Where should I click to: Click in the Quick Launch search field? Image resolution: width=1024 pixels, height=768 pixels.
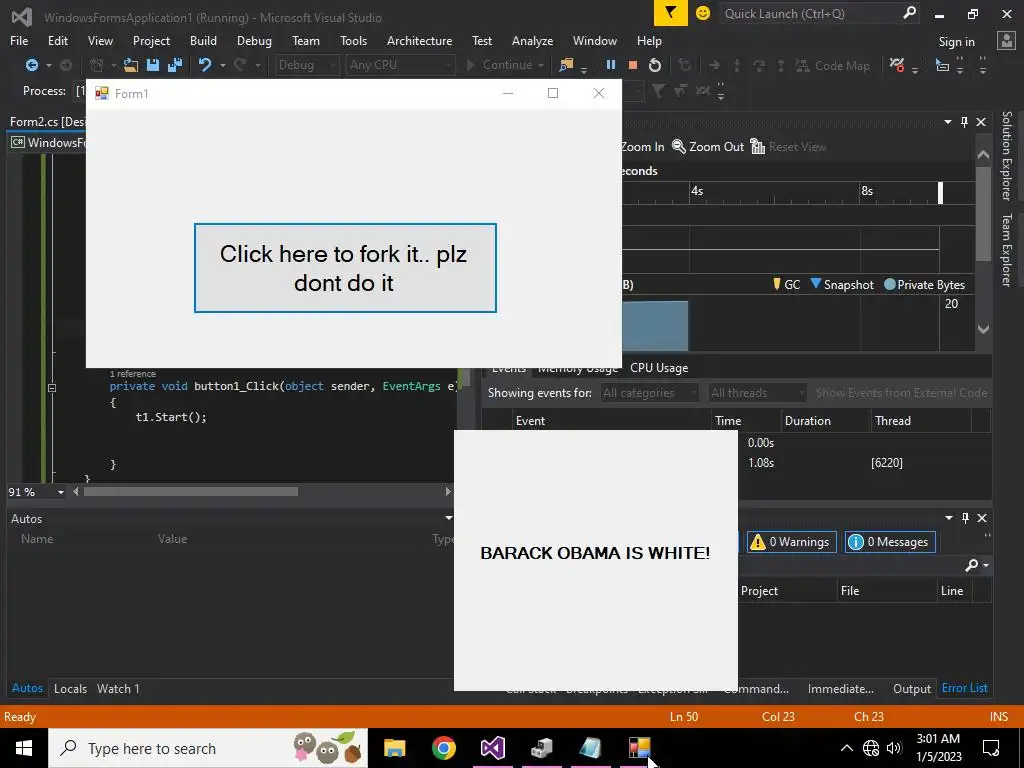pyautogui.click(x=810, y=13)
